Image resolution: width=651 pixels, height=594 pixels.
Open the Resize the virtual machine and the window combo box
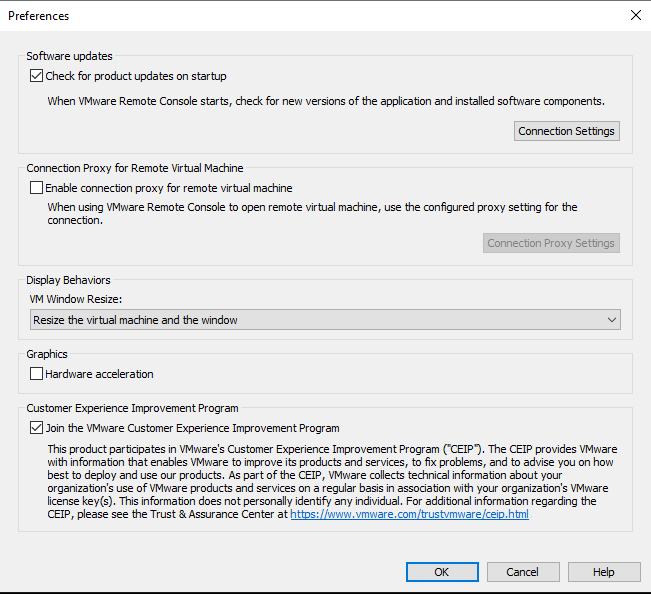[325, 320]
